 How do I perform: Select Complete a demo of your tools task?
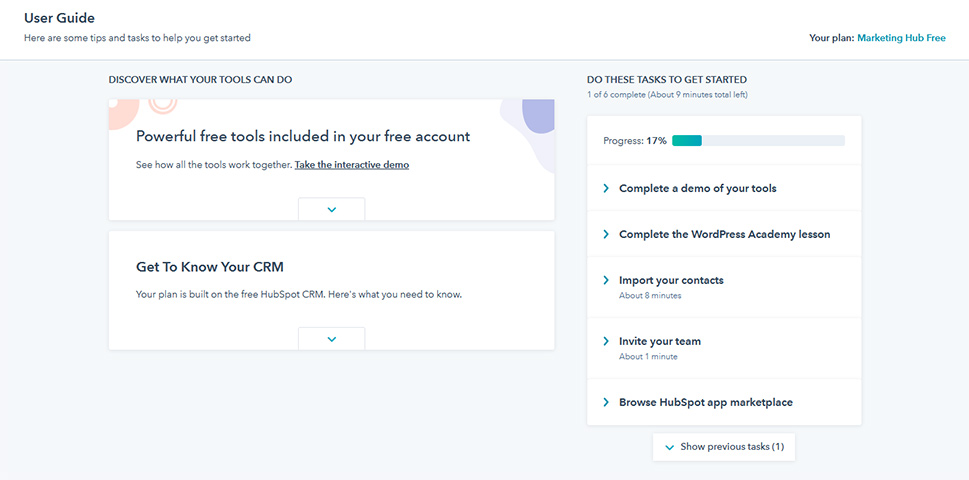pyautogui.click(x=724, y=188)
